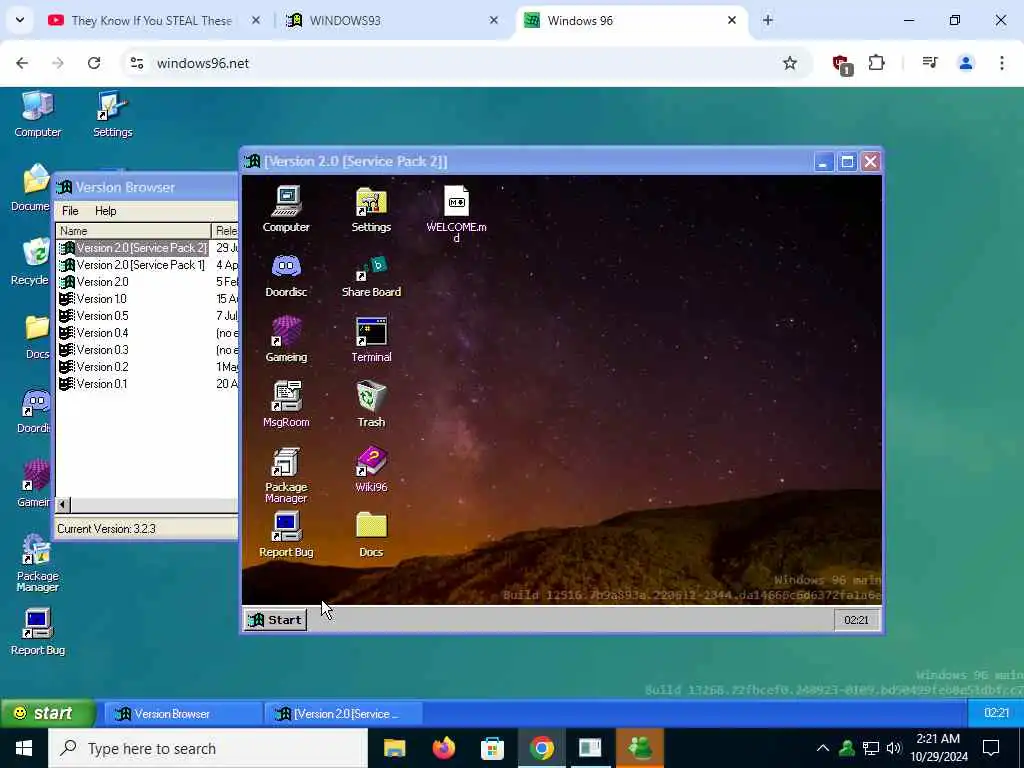Open the Help menu in Version Browser
This screenshot has height=768, width=1024.
point(105,211)
